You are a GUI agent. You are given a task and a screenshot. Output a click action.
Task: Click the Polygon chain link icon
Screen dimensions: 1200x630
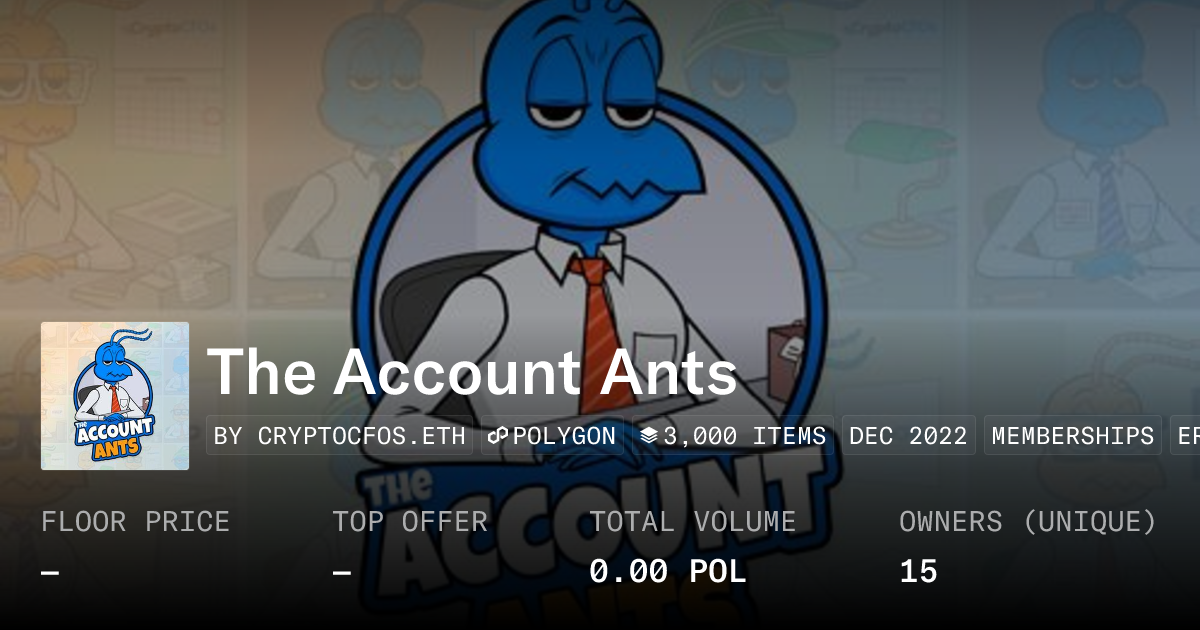(498, 436)
